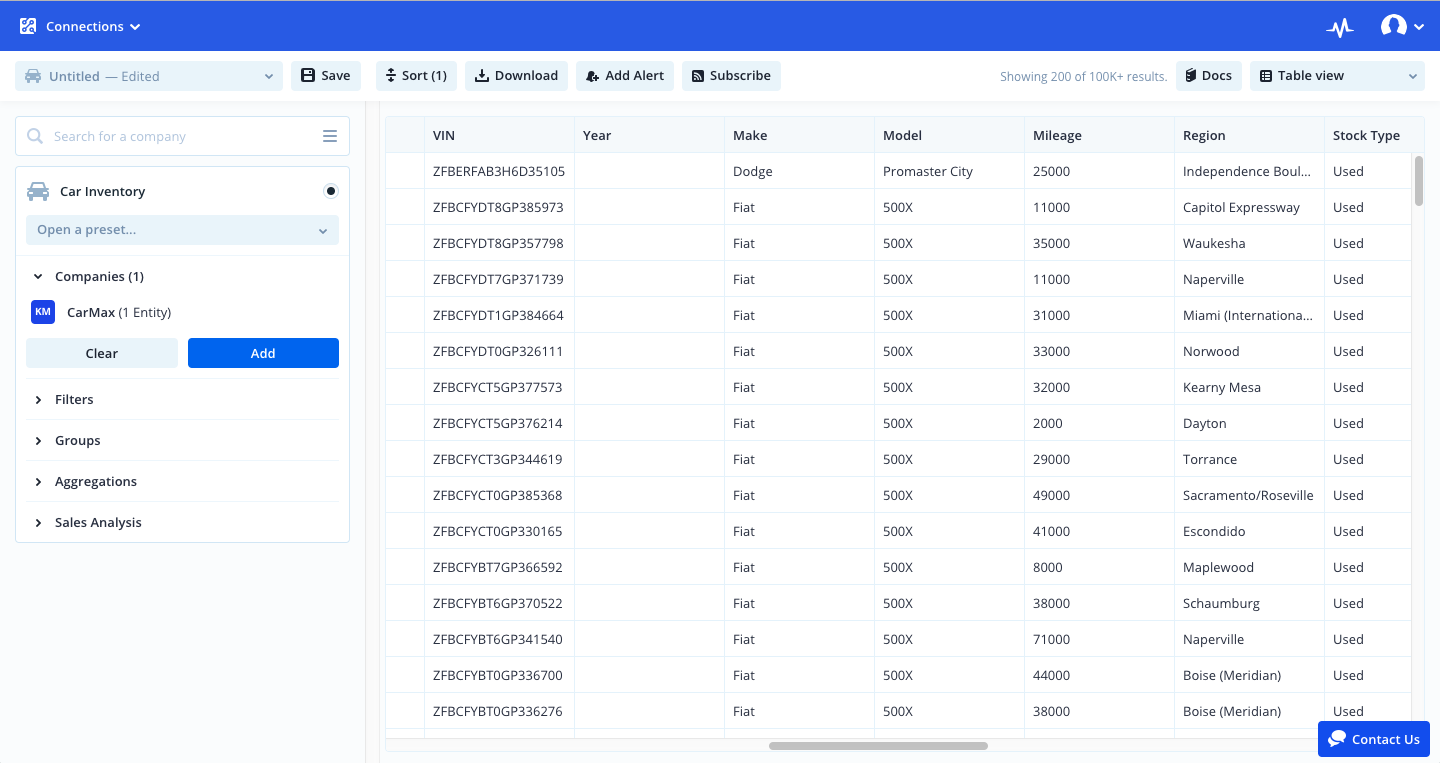Click the app logo icon beside Connections

[27, 26]
